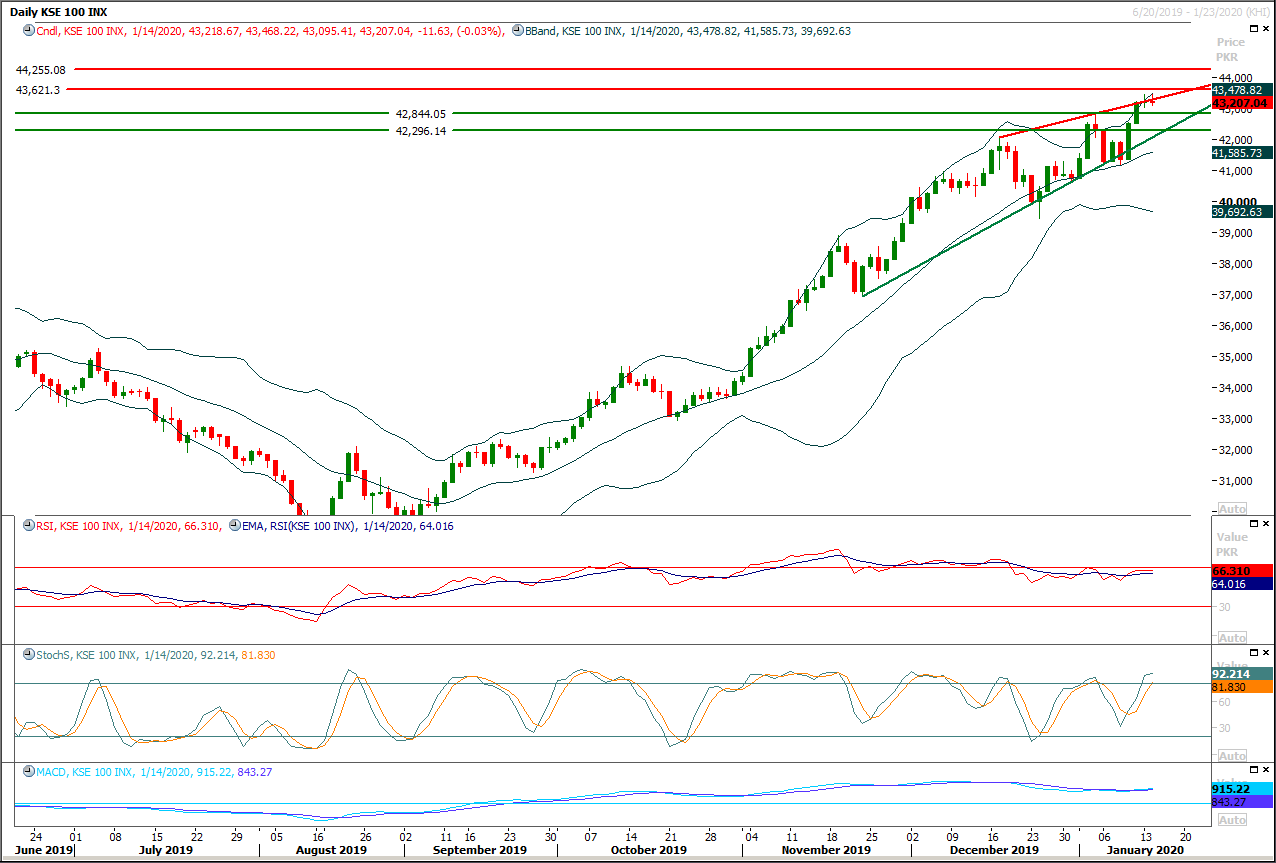Click the 41,585.73 middle band price tag
The image size is (1276, 863).
point(1240,153)
